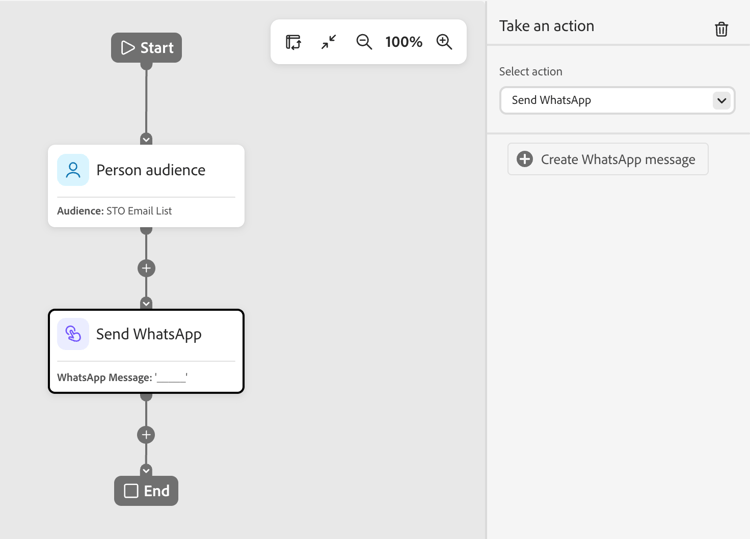
Task: Zoom in with the plus magnifier
Action: click(x=444, y=42)
